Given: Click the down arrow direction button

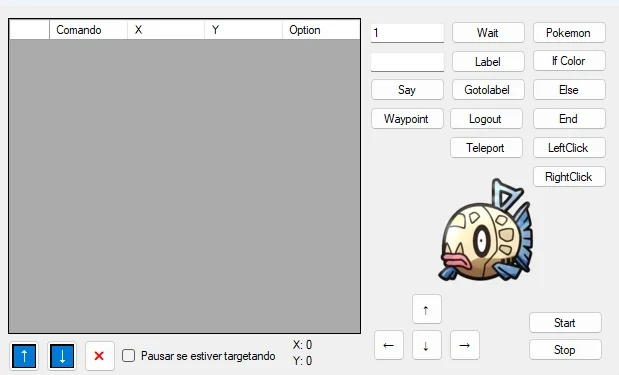Looking at the screenshot, I should pos(426,345).
